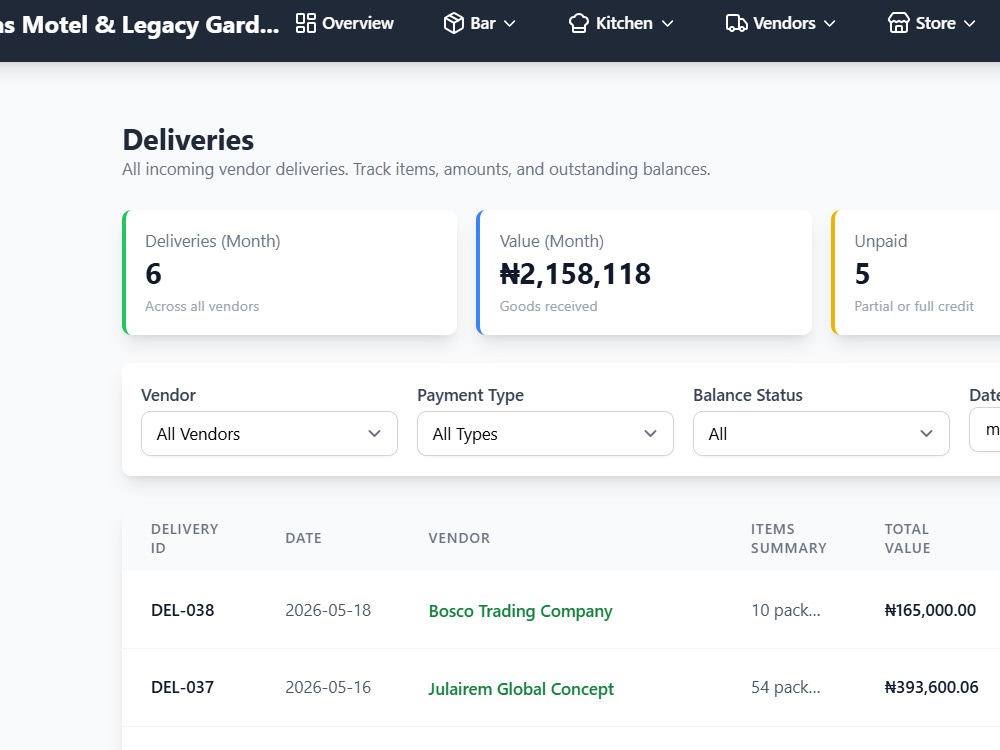Image resolution: width=1000 pixels, height=750 pixels.
Task: Click the Date filter input field
Action: coord(985,430)
